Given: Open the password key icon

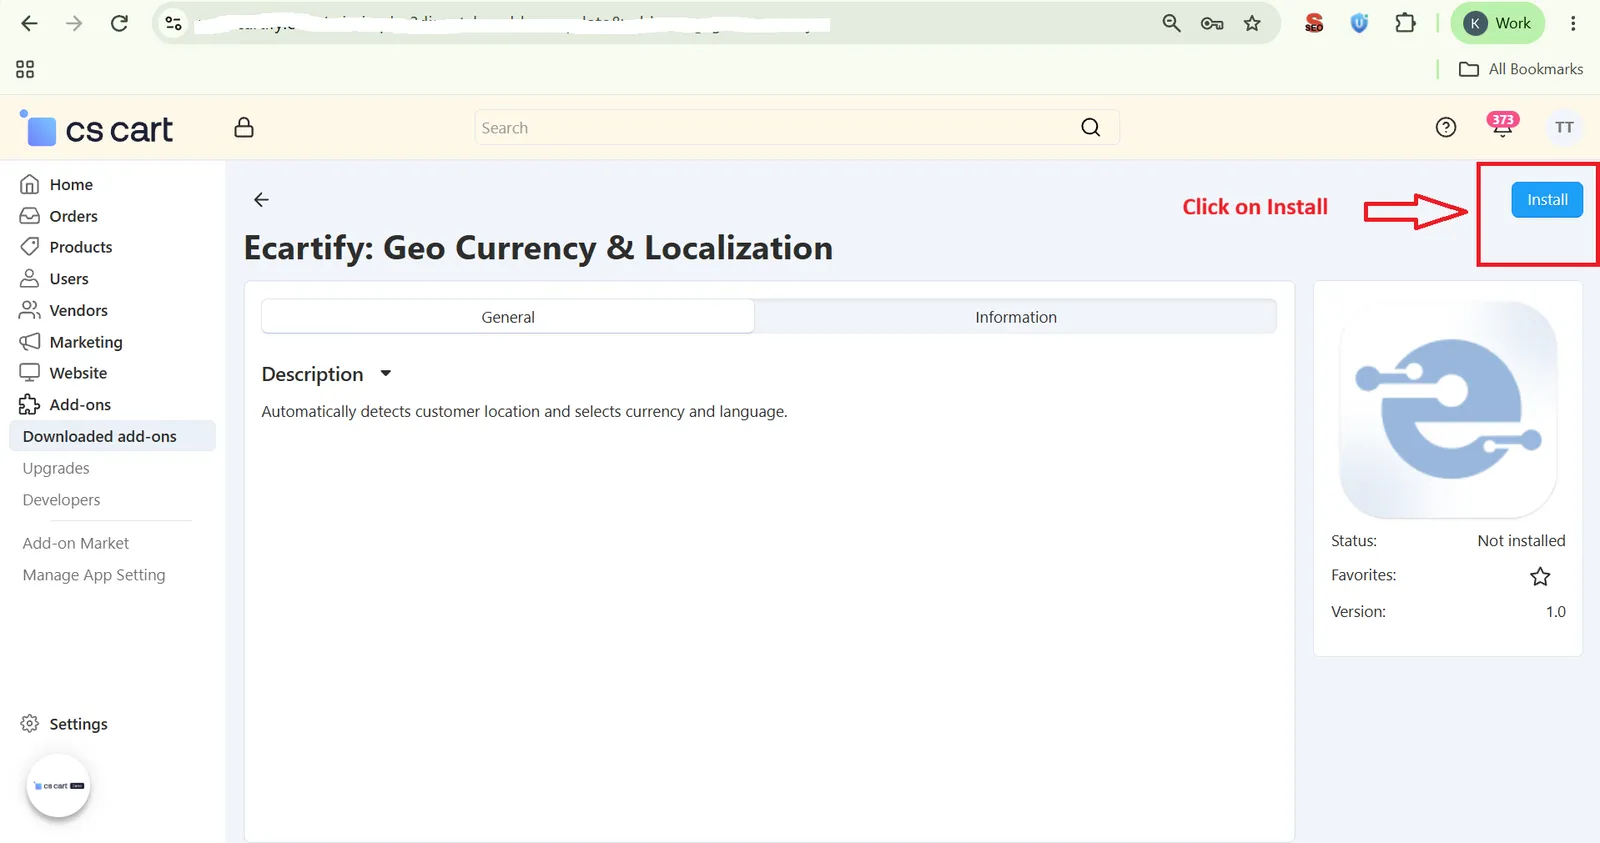Looking at the screenshot, I should click(1212, 23).
